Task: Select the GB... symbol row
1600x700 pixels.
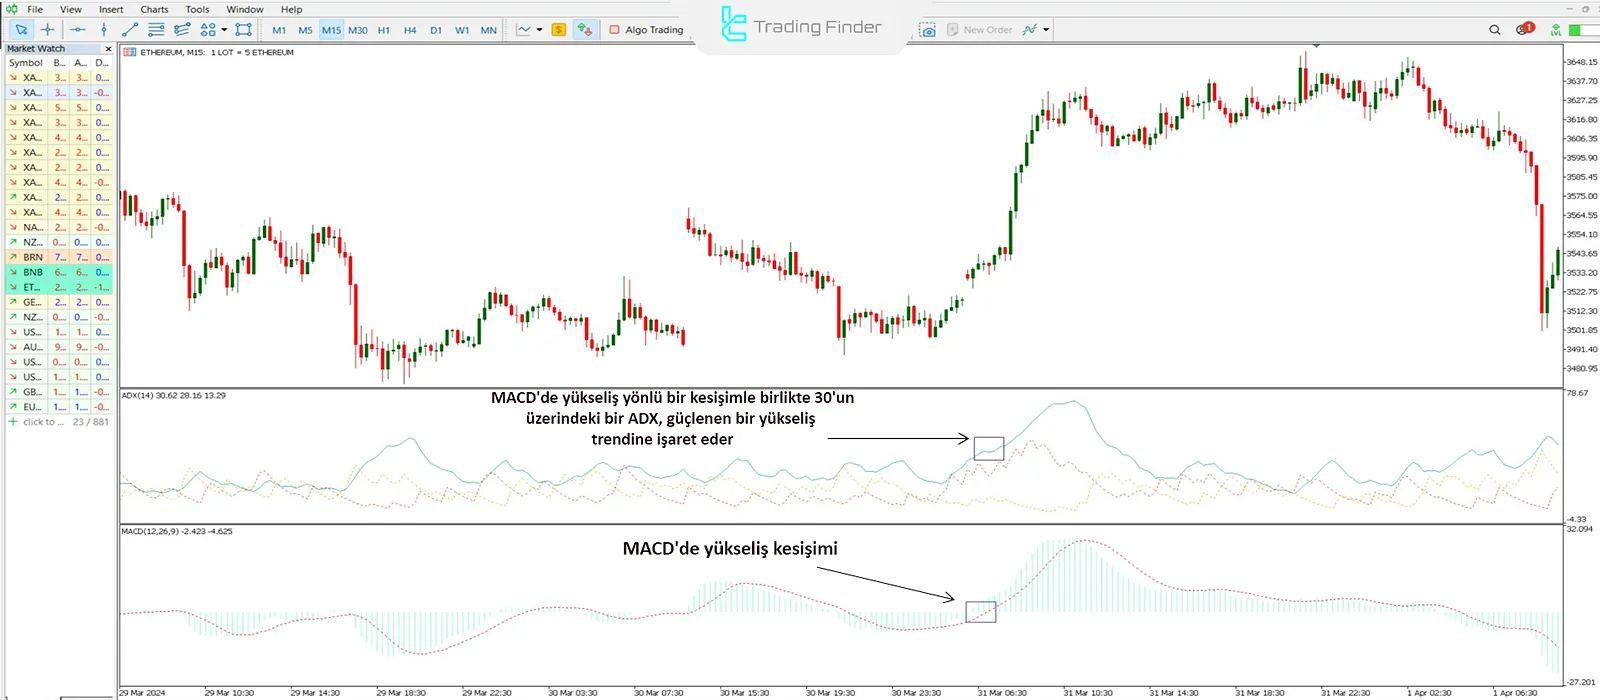Action: (59, 392)
